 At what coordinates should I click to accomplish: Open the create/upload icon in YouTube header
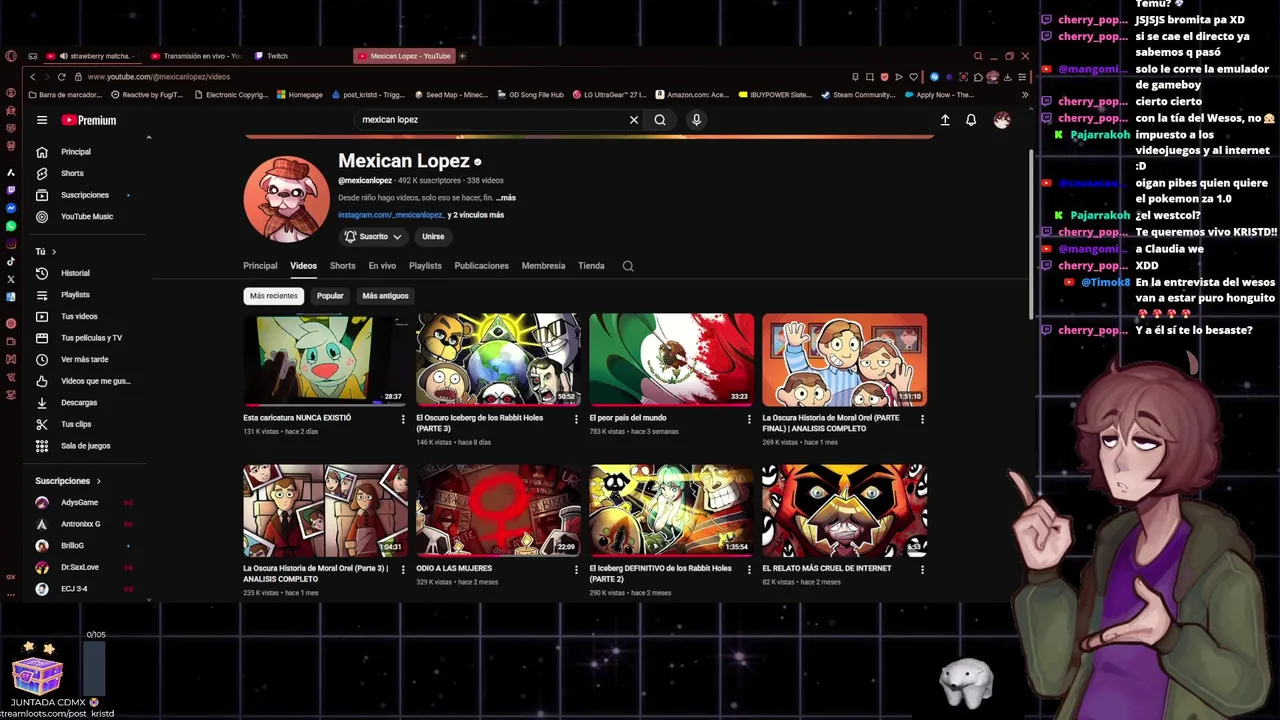pyautogui.click(x=945, y=120)
